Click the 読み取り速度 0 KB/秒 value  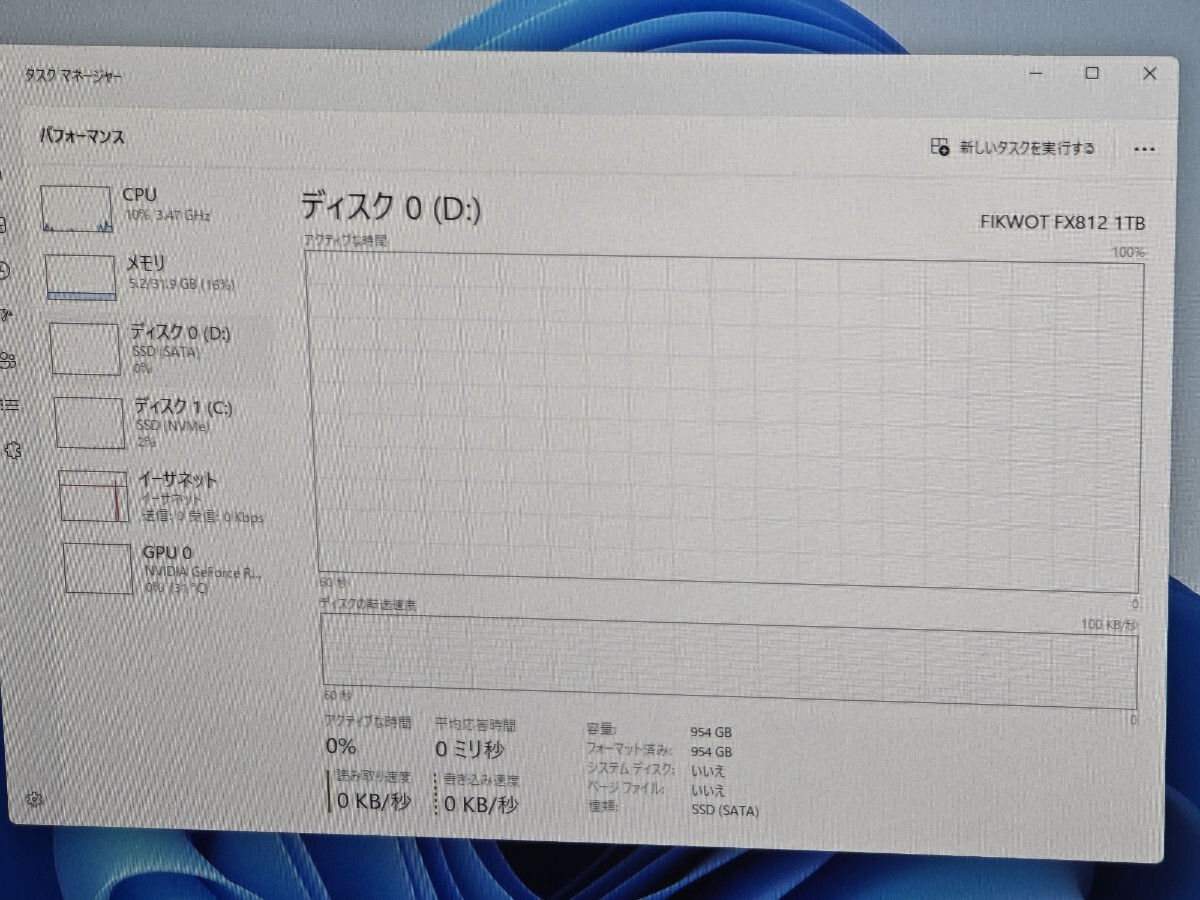pos(373,801)
